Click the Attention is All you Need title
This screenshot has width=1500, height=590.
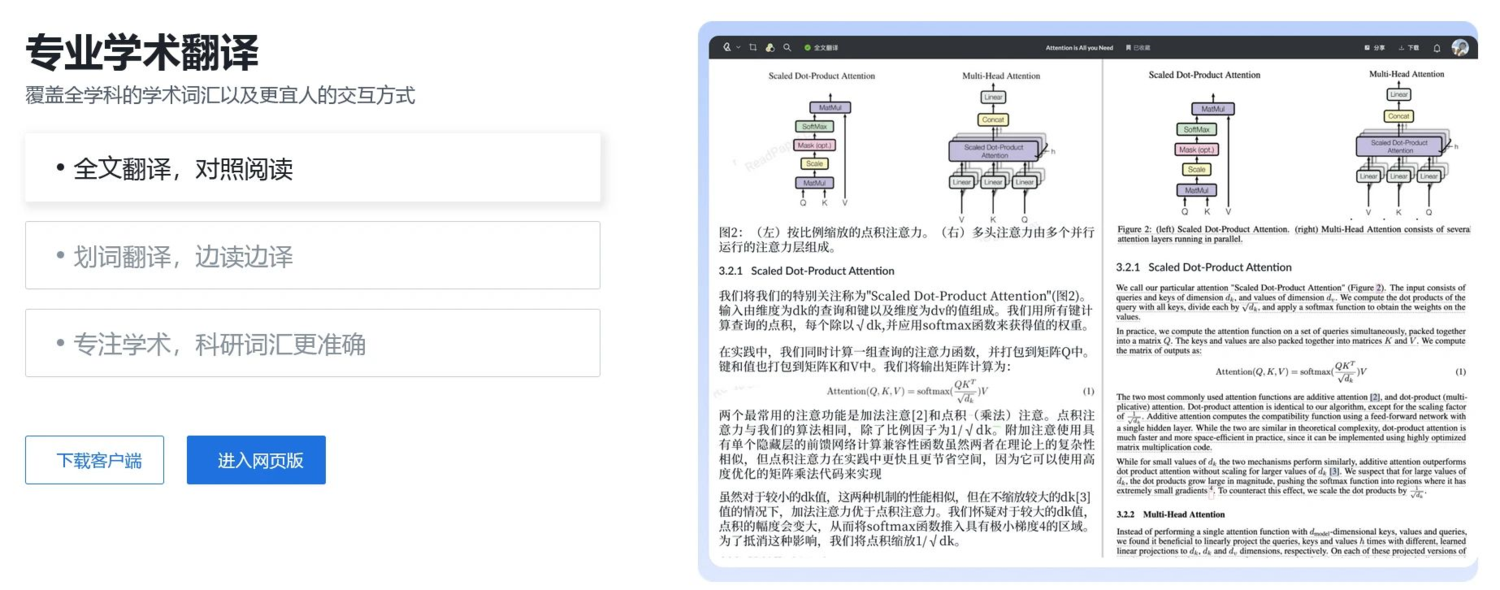click(1079, 47)
